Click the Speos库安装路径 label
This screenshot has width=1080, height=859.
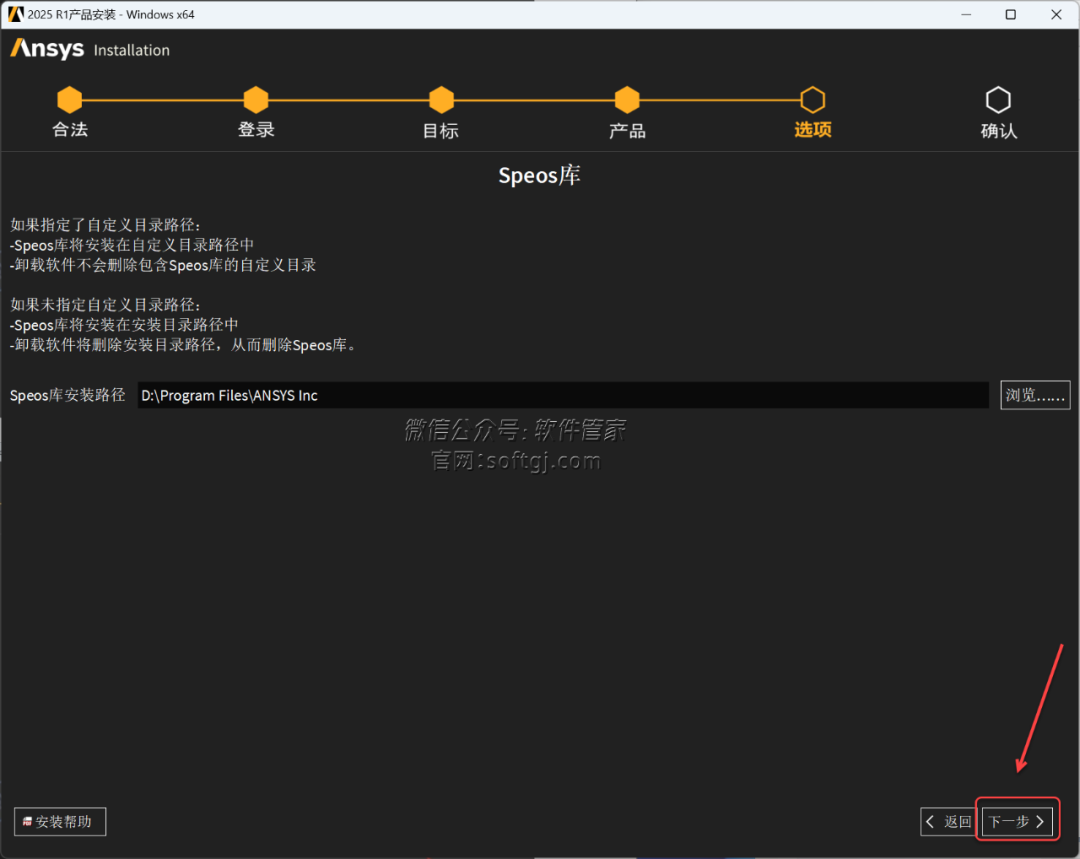tap(68, 395)
